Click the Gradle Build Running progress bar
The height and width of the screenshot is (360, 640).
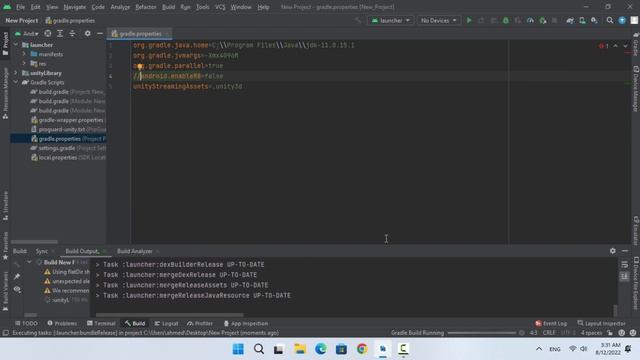[482, 333]
